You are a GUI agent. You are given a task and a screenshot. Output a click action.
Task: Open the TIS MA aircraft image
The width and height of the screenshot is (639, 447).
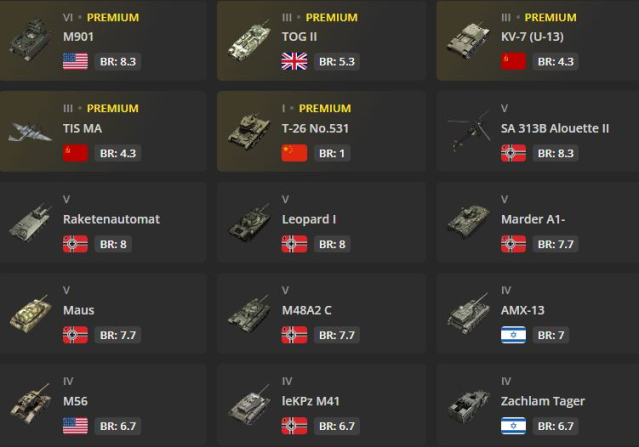pyautogui.click(x=30, y=131)
